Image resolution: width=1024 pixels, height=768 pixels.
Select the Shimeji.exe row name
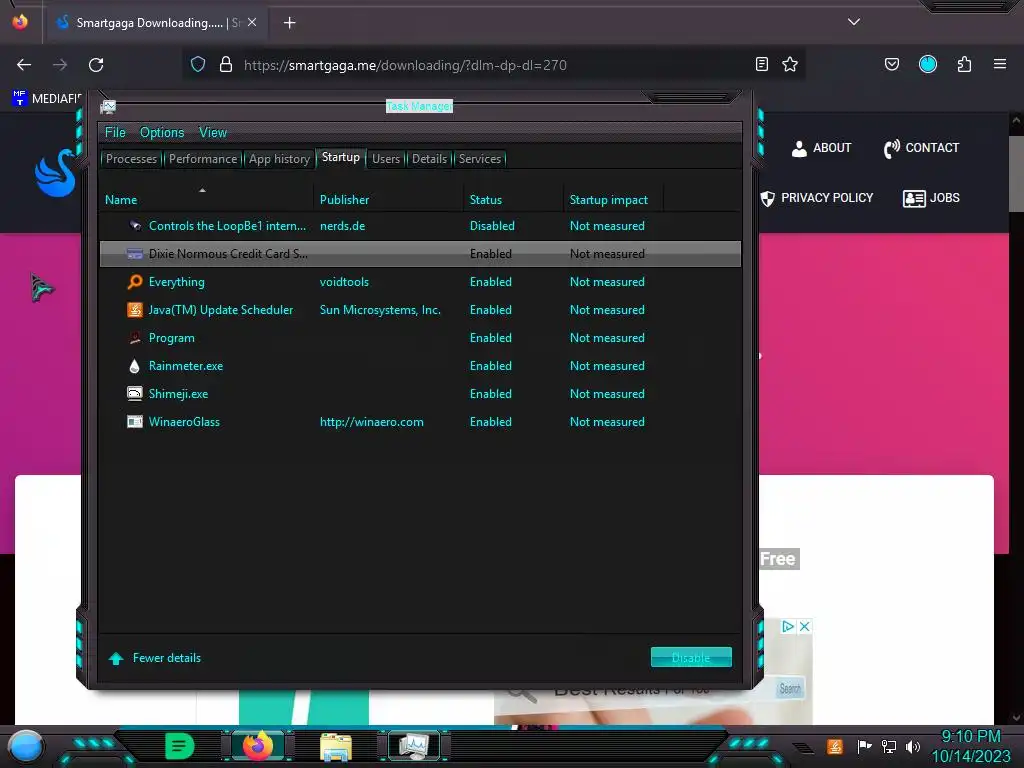point(178,394)
